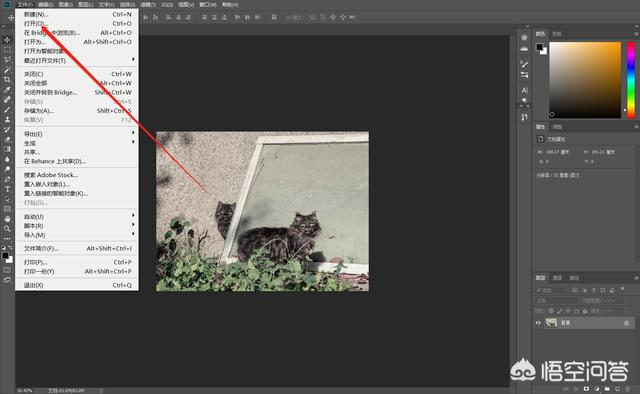The height and width of the screenshot is (394, 640).
Task: Select the Crop tool
Action: pyautogui.click(x=7, y=80)
